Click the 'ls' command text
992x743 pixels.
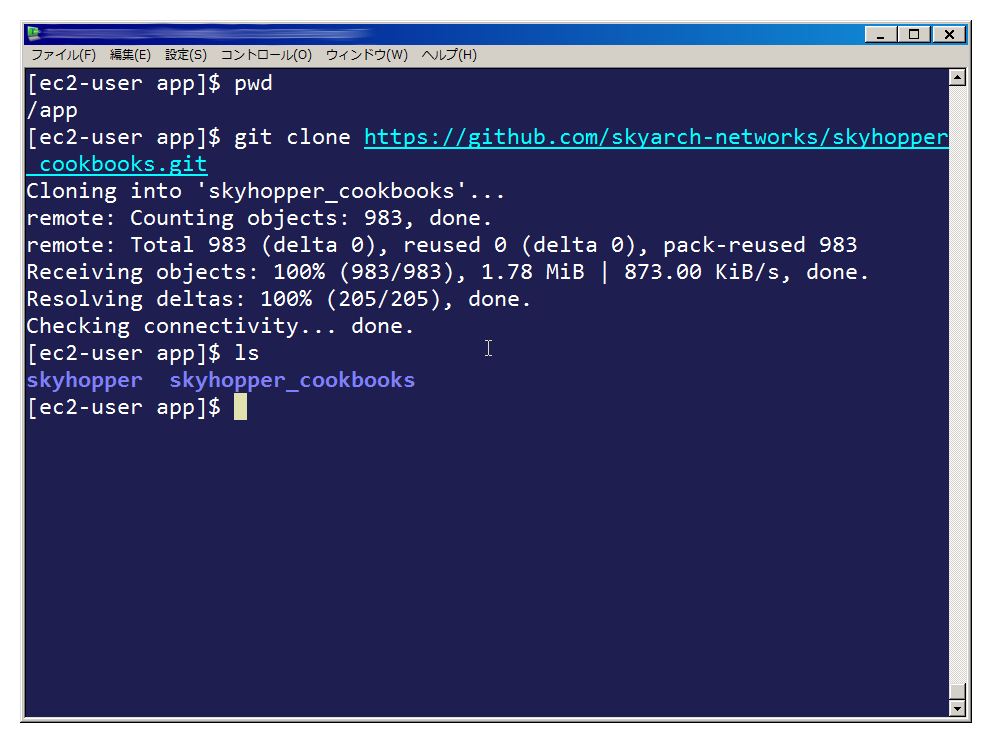pos(247,353)
